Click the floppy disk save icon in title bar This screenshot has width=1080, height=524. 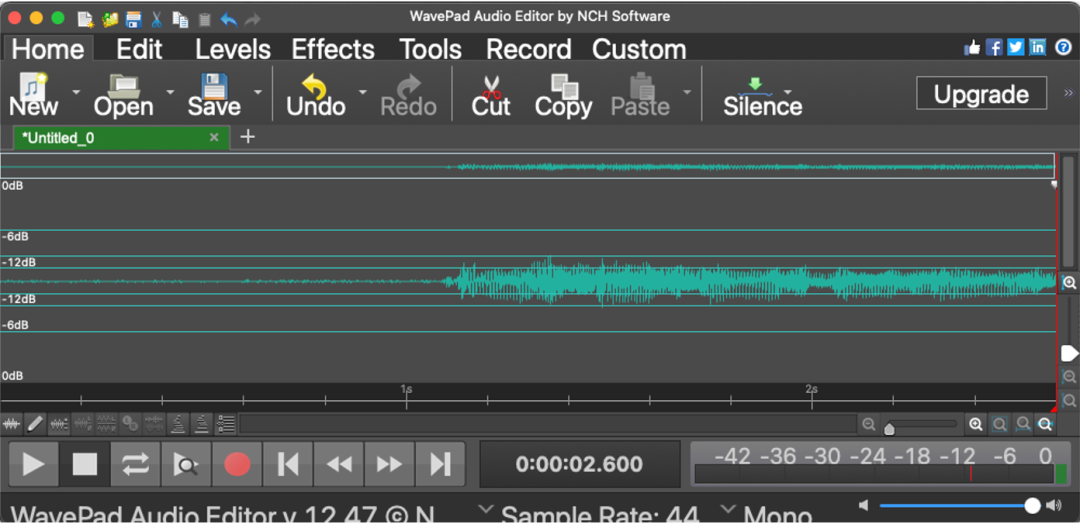(134, 19)
